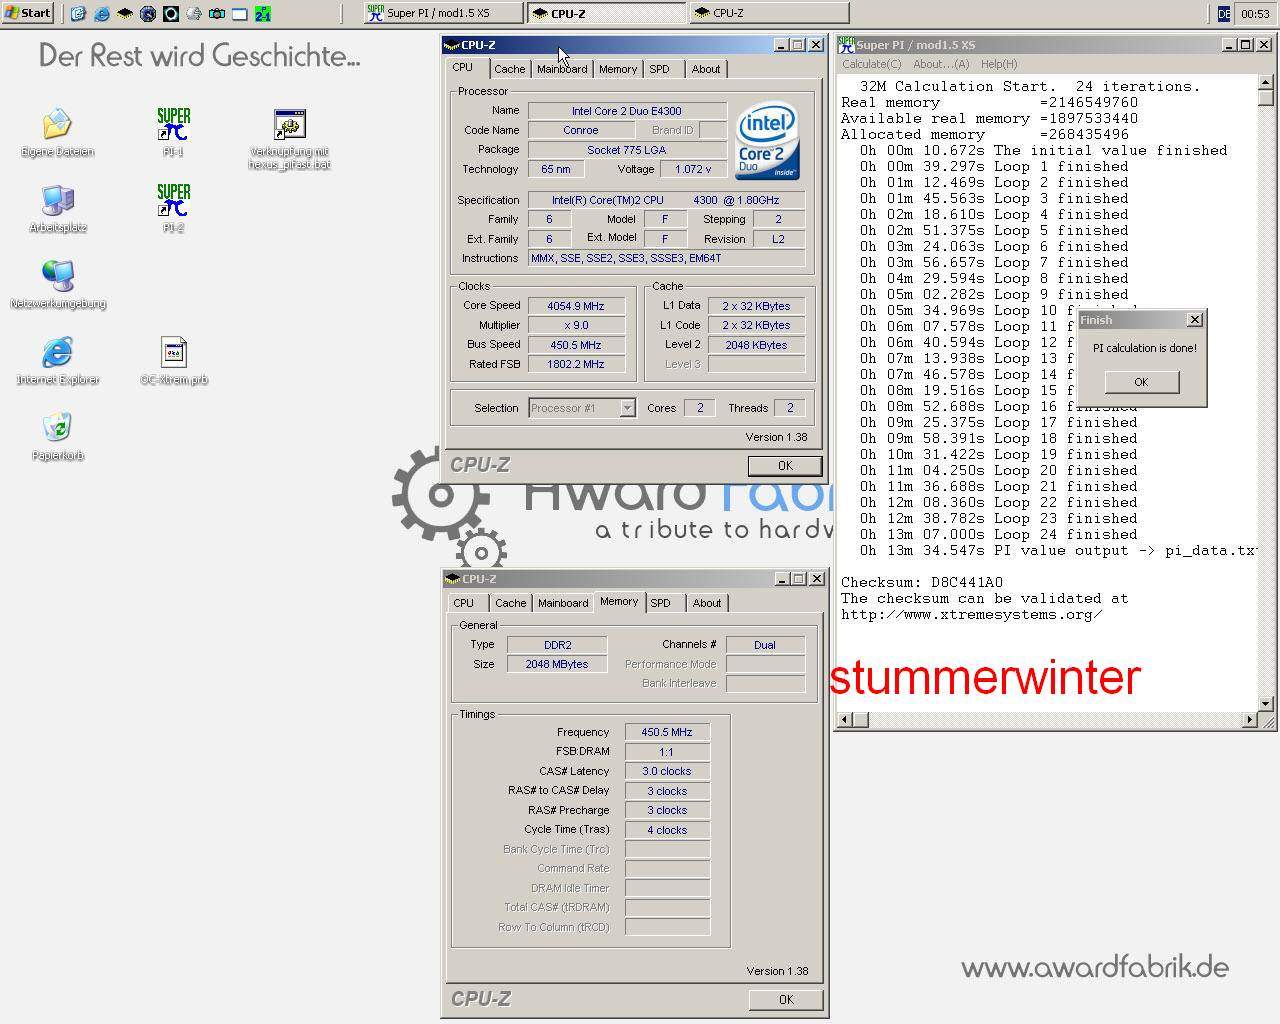Screen dimensions: 1280x1024
Task: Click Super PI vertical scrollbar down arrow
Action: tap(1265, 703)
